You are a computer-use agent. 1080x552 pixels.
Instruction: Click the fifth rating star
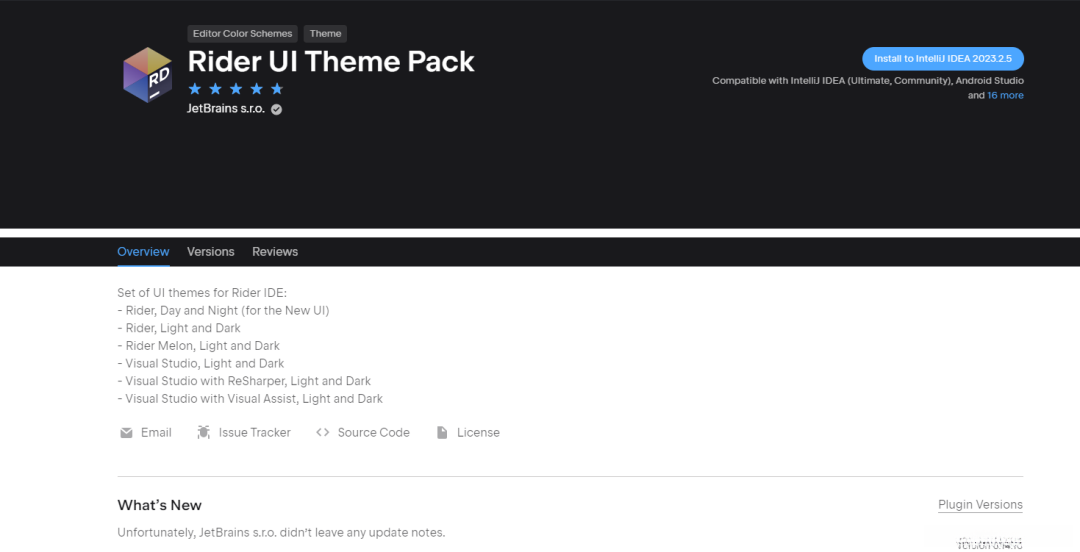pyautogui.click(x=277, y=89)
